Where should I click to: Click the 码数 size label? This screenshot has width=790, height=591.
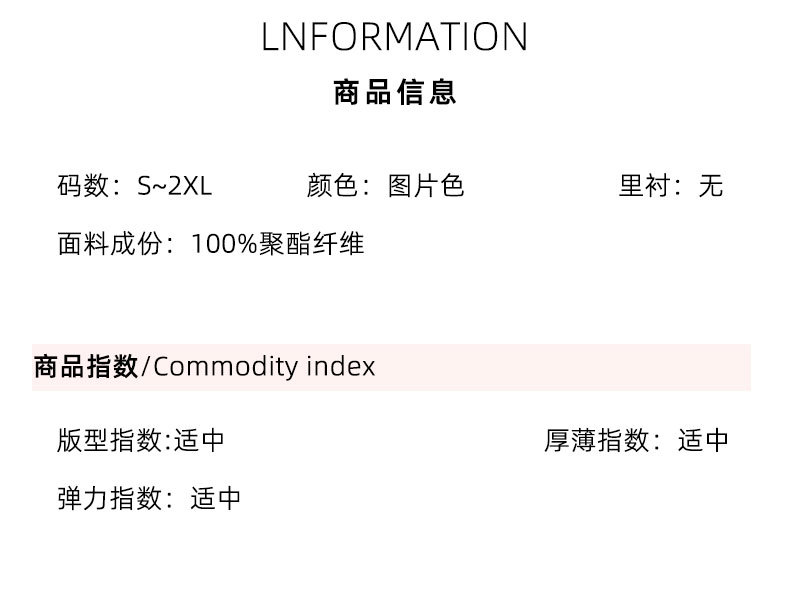[x=82, y=186]
